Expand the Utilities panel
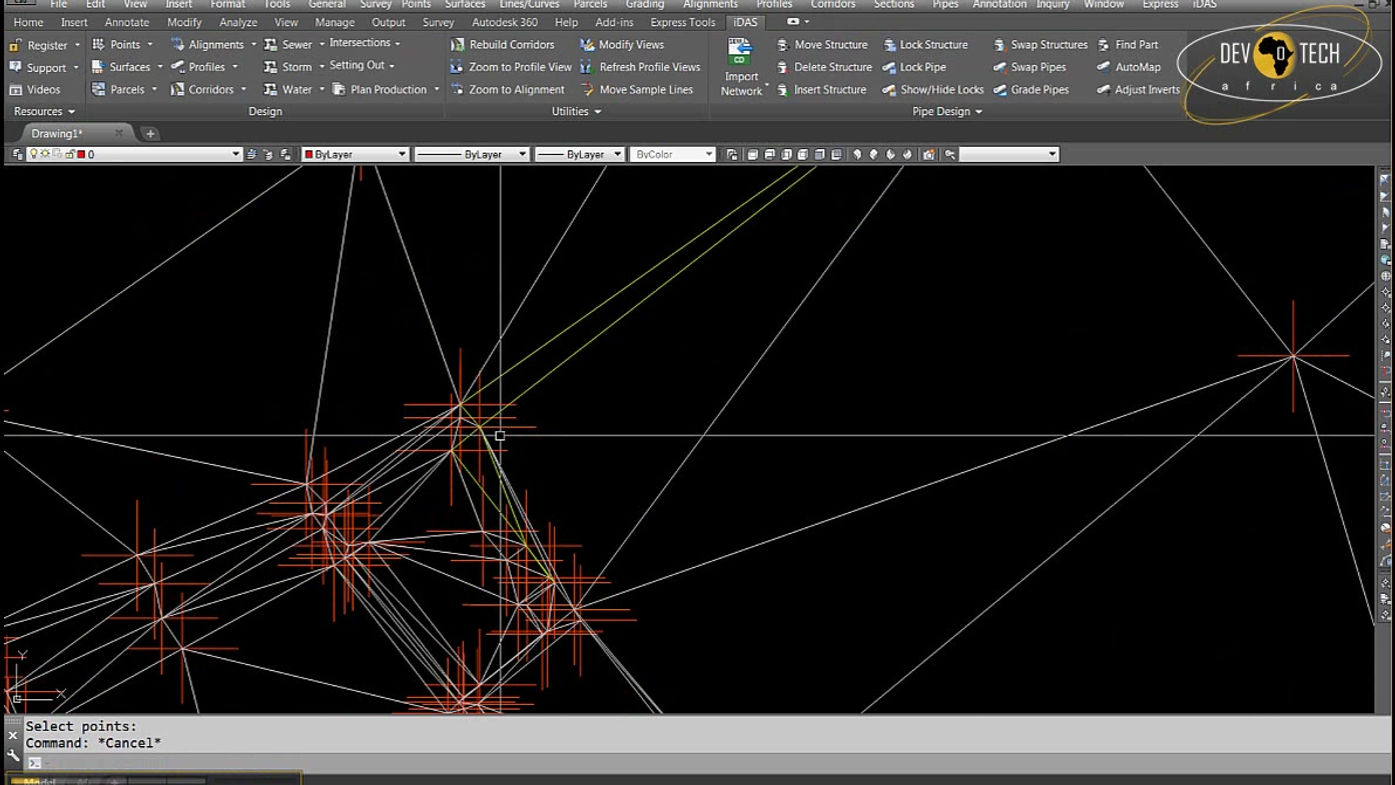This screenshot has height=785, width=1395. click(x=576, y=111)
